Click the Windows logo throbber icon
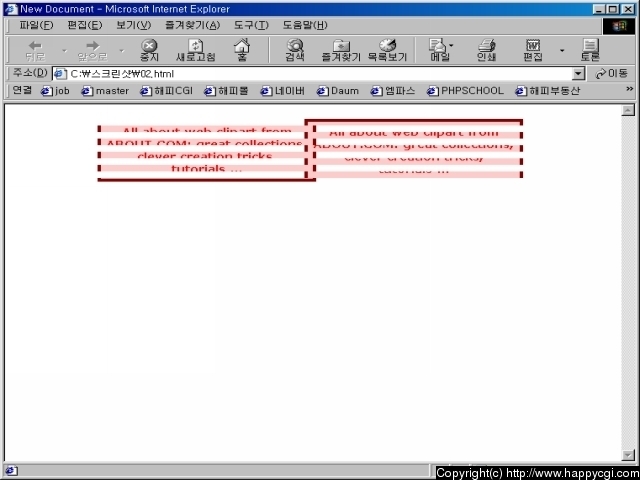The image size is (640, 480). [x=619, y=26]
